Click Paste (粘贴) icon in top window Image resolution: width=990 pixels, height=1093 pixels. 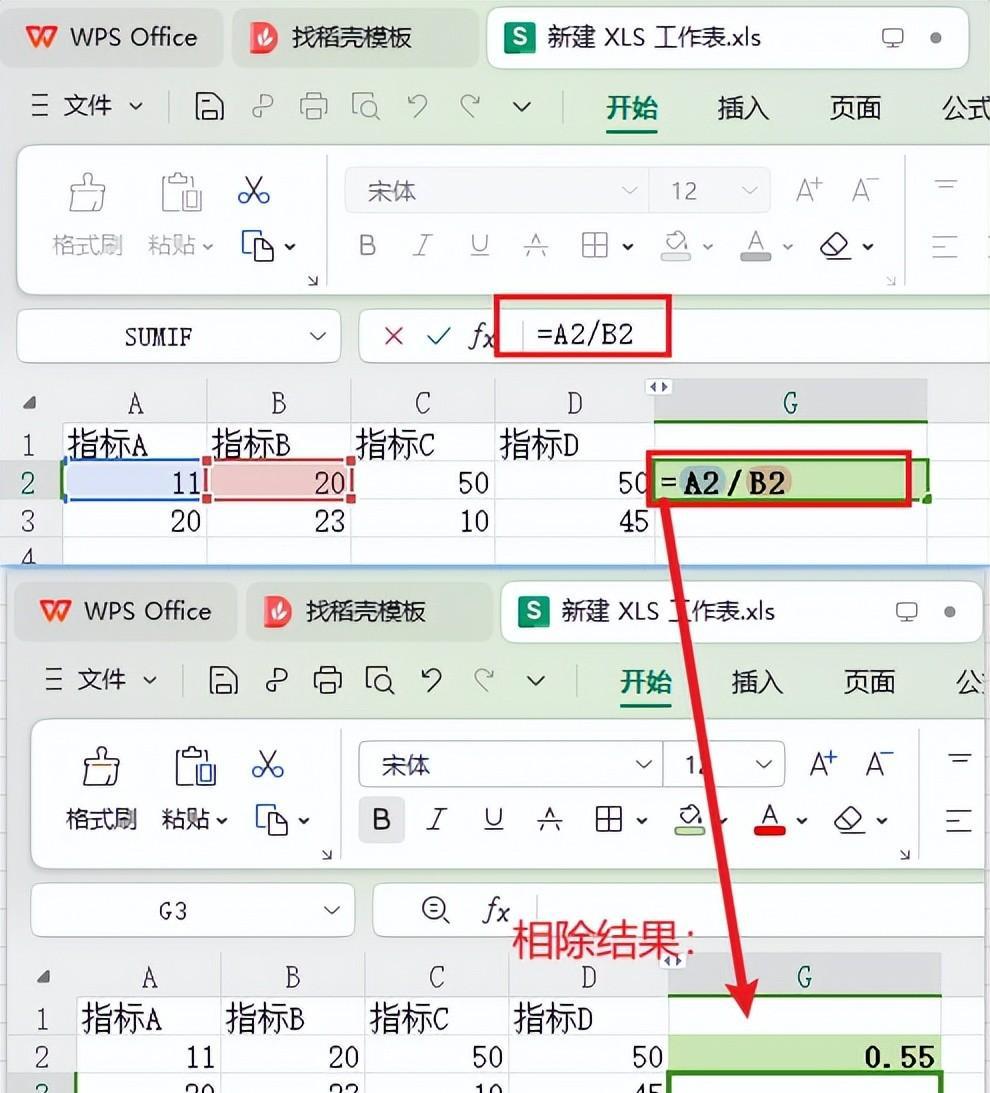coord(181,192)
